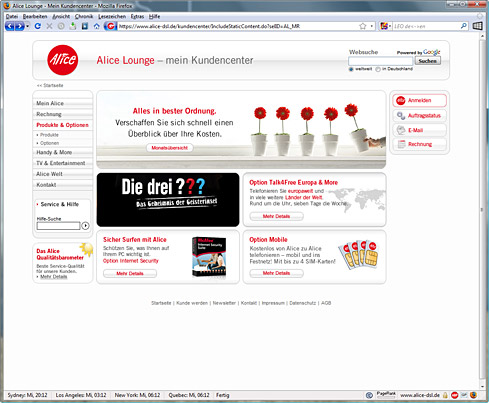Start search with the magnifier icon
The image size is (489, 403).
point(464,26)
